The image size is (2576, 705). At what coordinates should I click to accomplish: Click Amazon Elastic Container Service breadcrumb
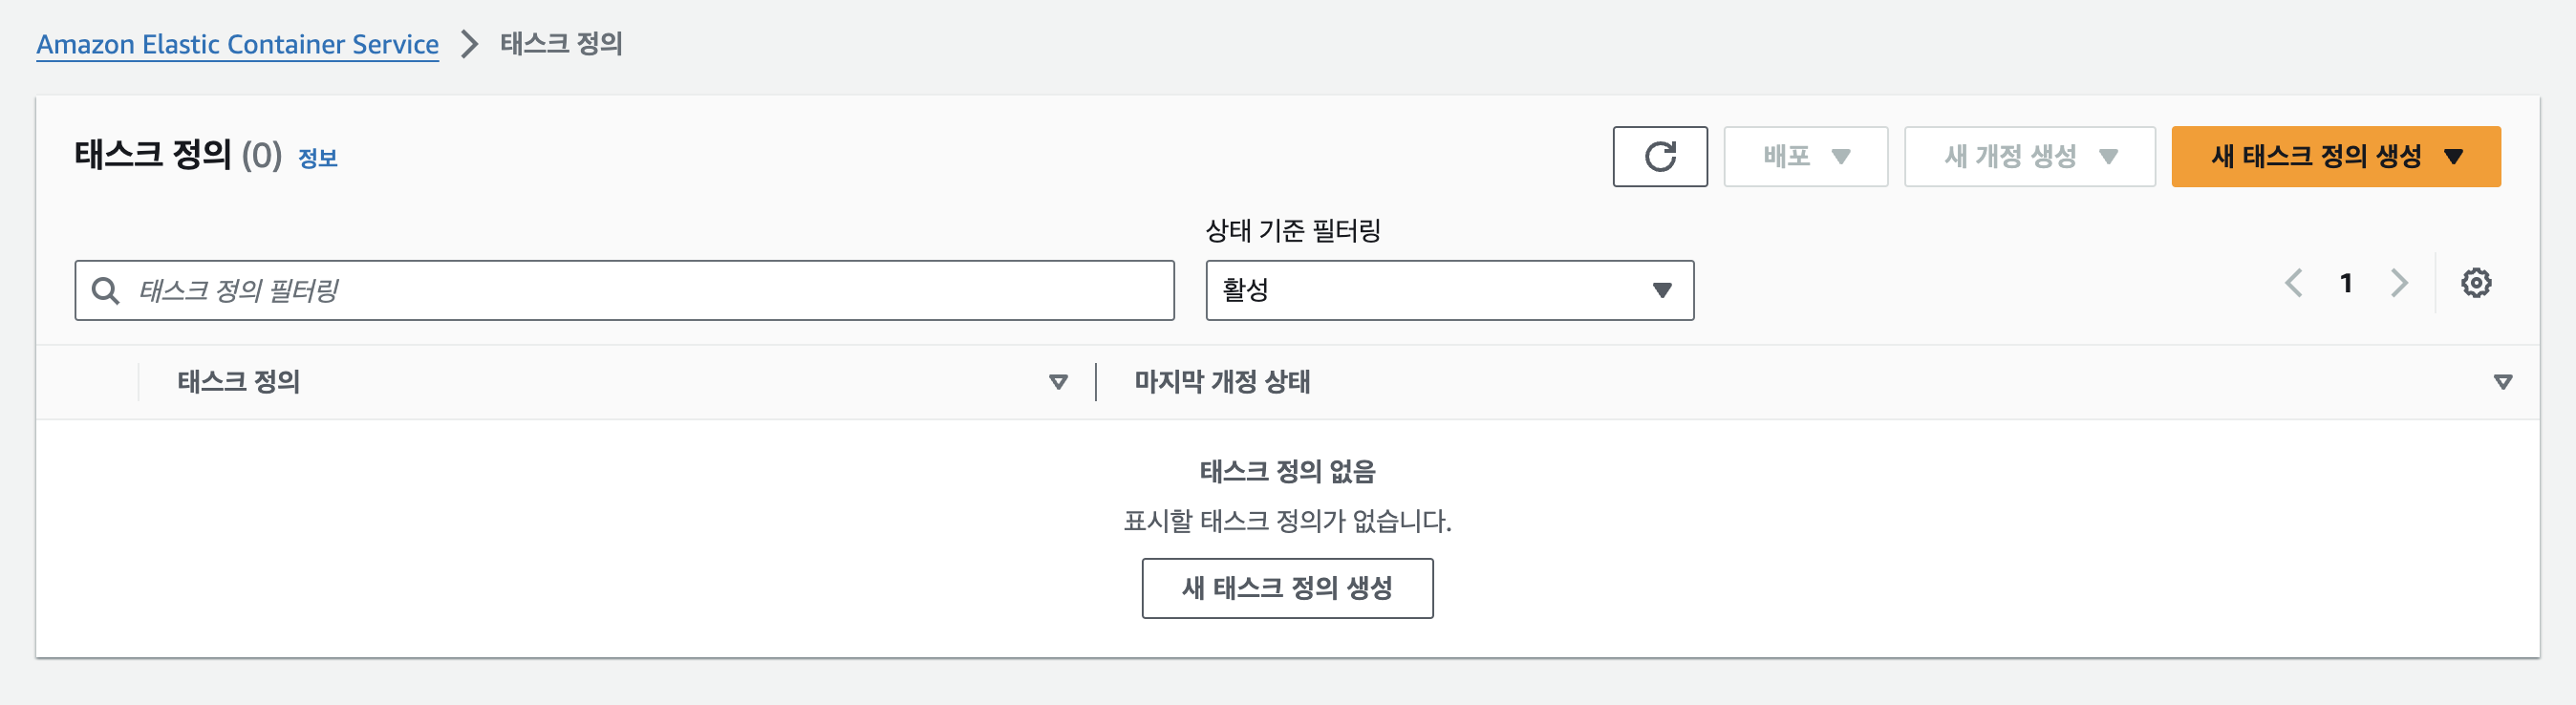point(237,44)
